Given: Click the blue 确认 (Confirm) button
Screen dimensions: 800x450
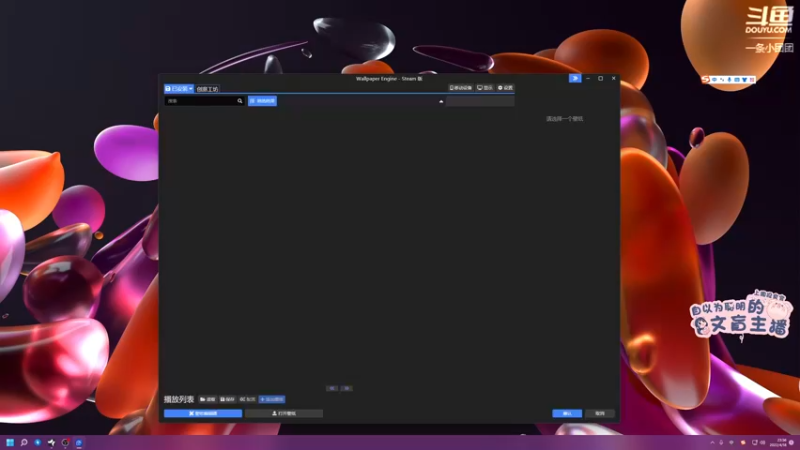Looking at the screenshot, I should (x=567, y=413).
